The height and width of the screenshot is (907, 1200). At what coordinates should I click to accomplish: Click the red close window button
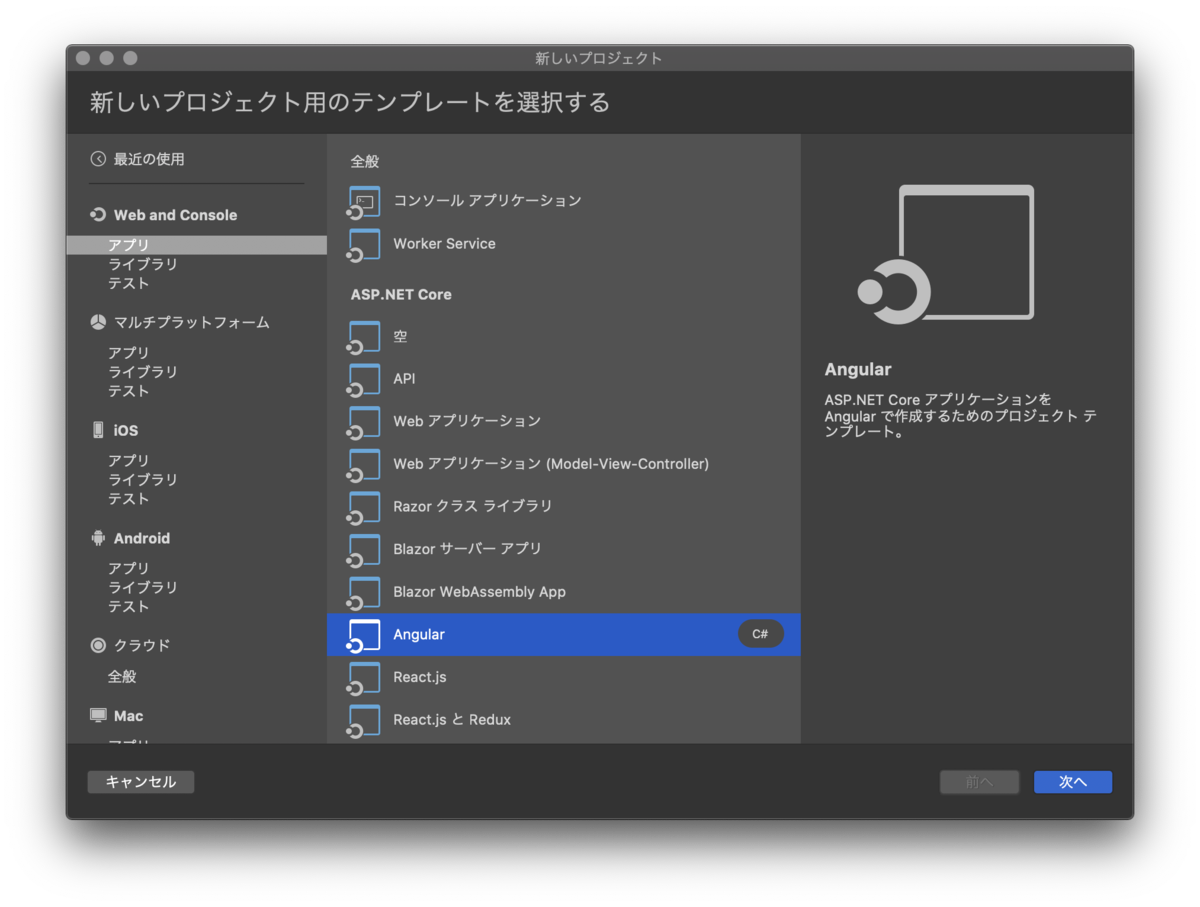(83, 58)
